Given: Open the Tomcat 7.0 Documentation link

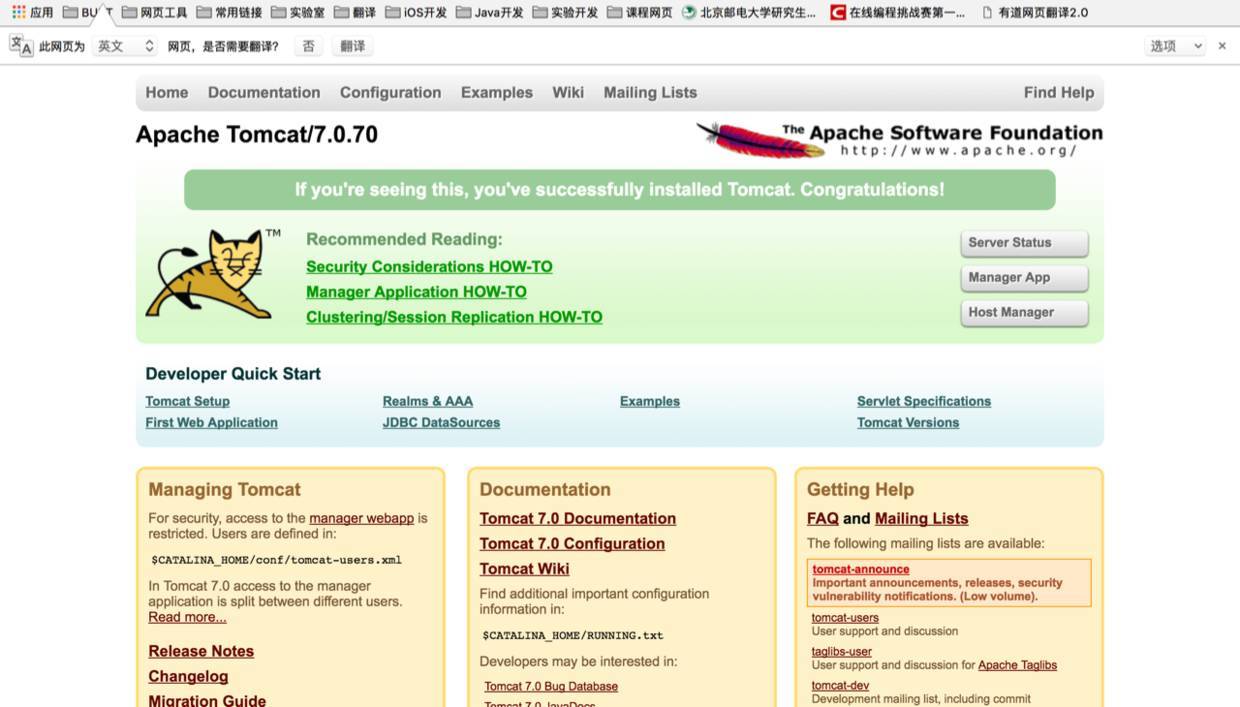Looking at the screenshot, I should coord(577,518).
